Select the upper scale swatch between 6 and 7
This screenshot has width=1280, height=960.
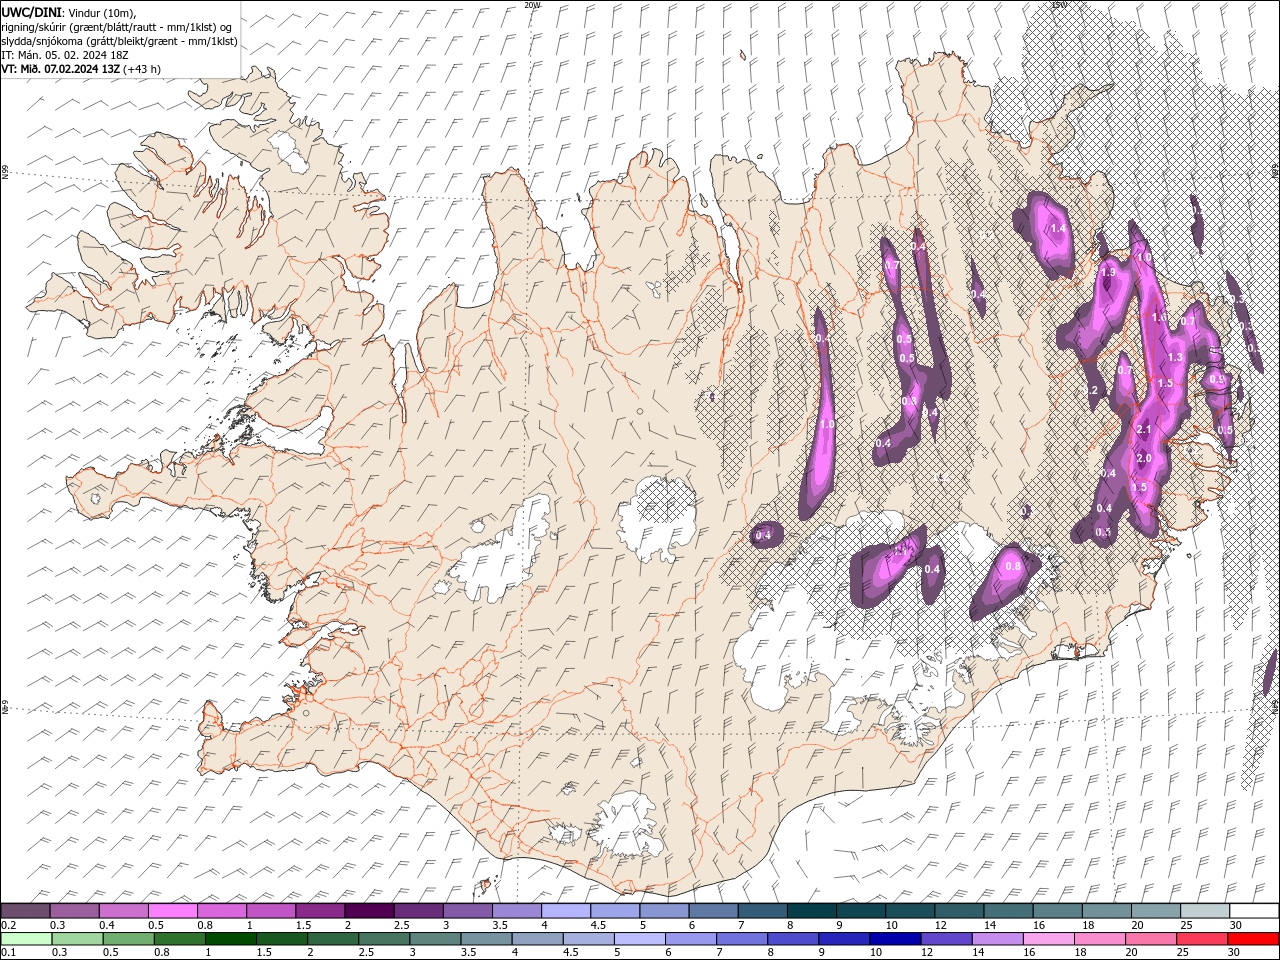712,911
